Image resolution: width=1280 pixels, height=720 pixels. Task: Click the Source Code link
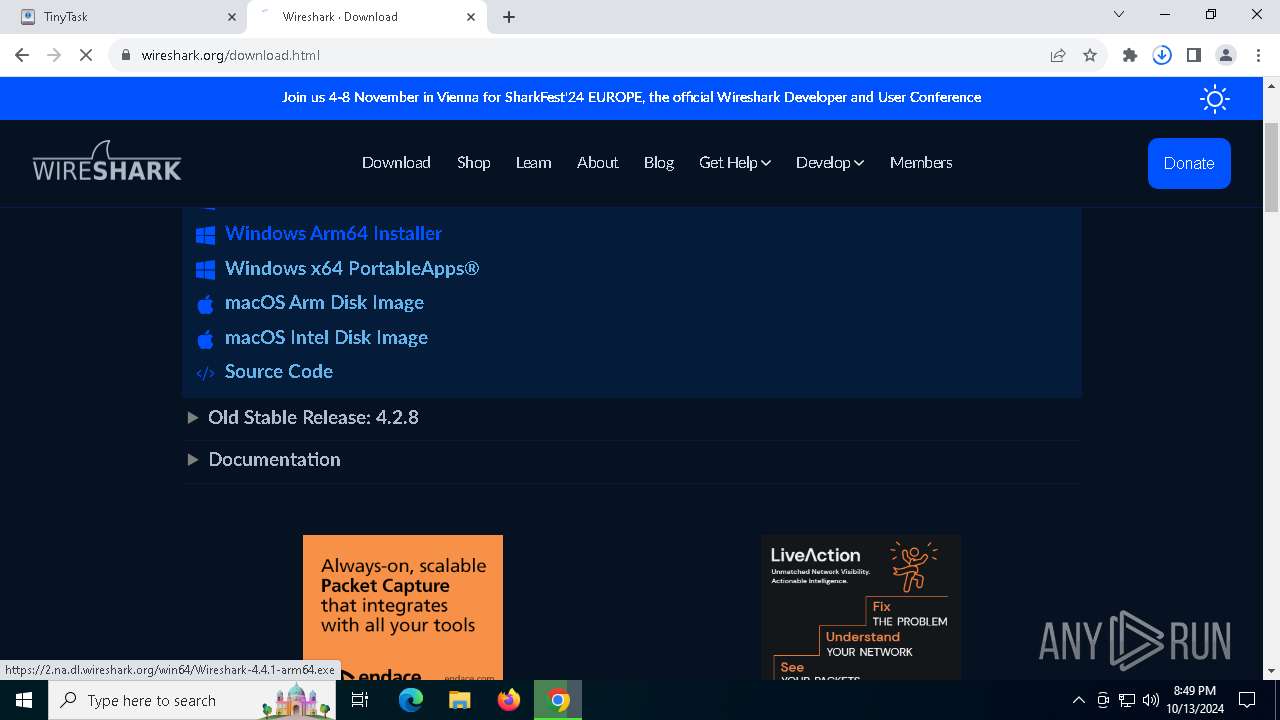point(279,371)
